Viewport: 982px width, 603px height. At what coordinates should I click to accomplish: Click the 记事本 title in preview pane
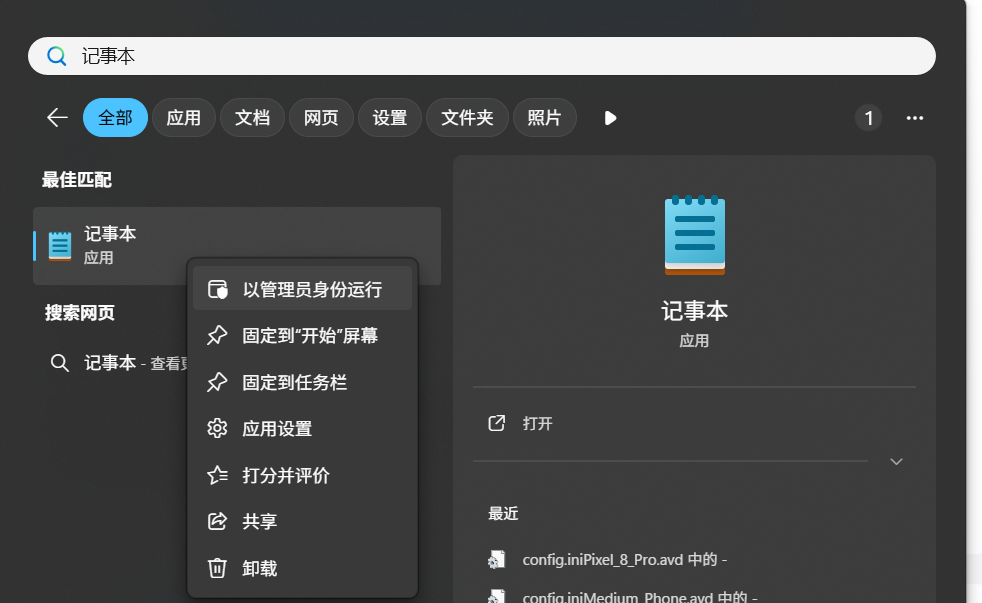point(695,311)
